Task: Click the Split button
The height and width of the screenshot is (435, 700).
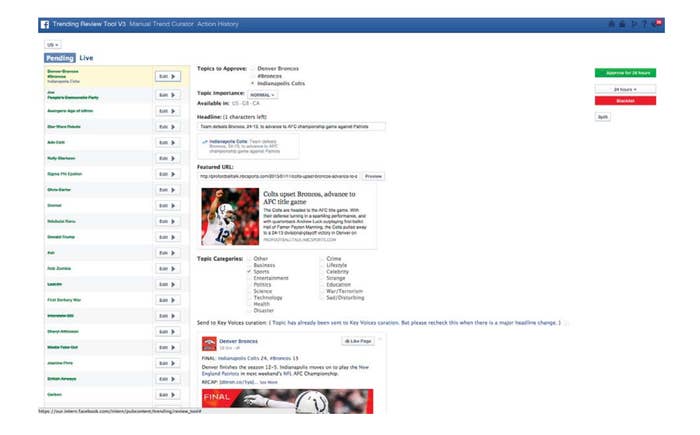Action: (x=603, y=117)
